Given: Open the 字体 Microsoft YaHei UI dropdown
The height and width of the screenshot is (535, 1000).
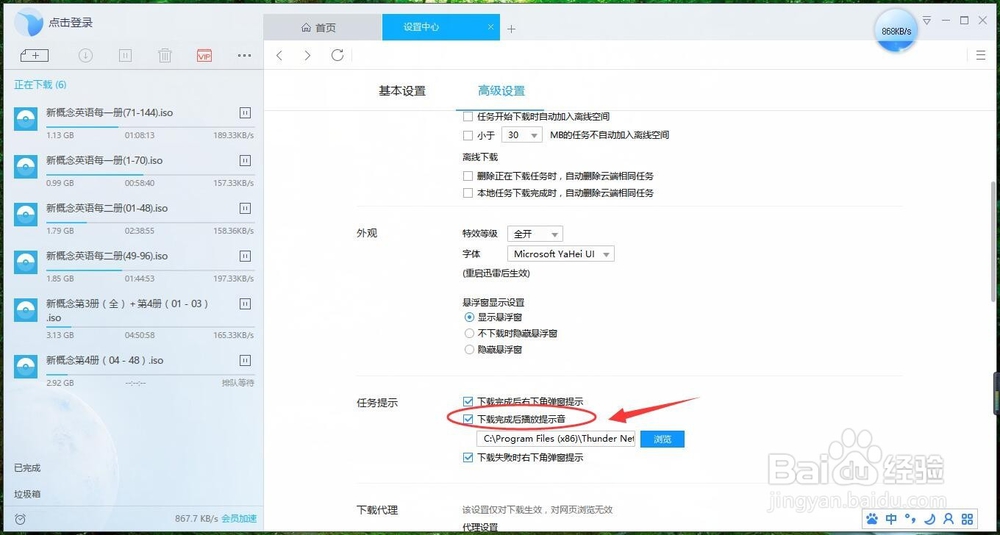Looking at the screenshot, I should point(560,254).
